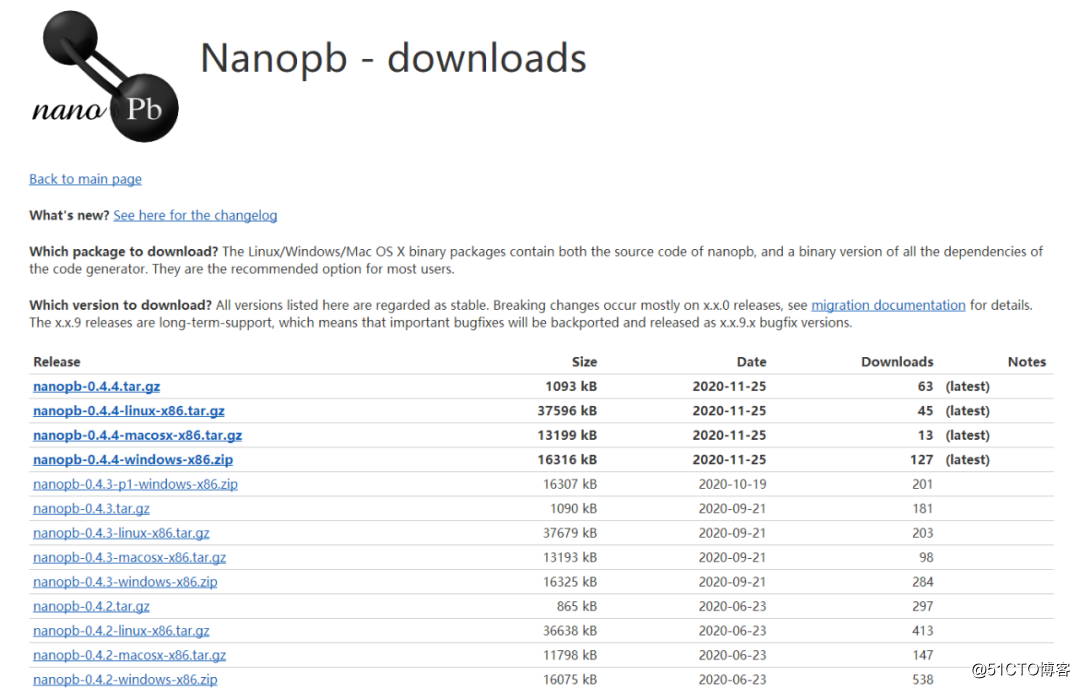This screenshot has width=1080, height=688.
Task: Download nanopb-0.4.4.tar.gz
Action: 96,386
